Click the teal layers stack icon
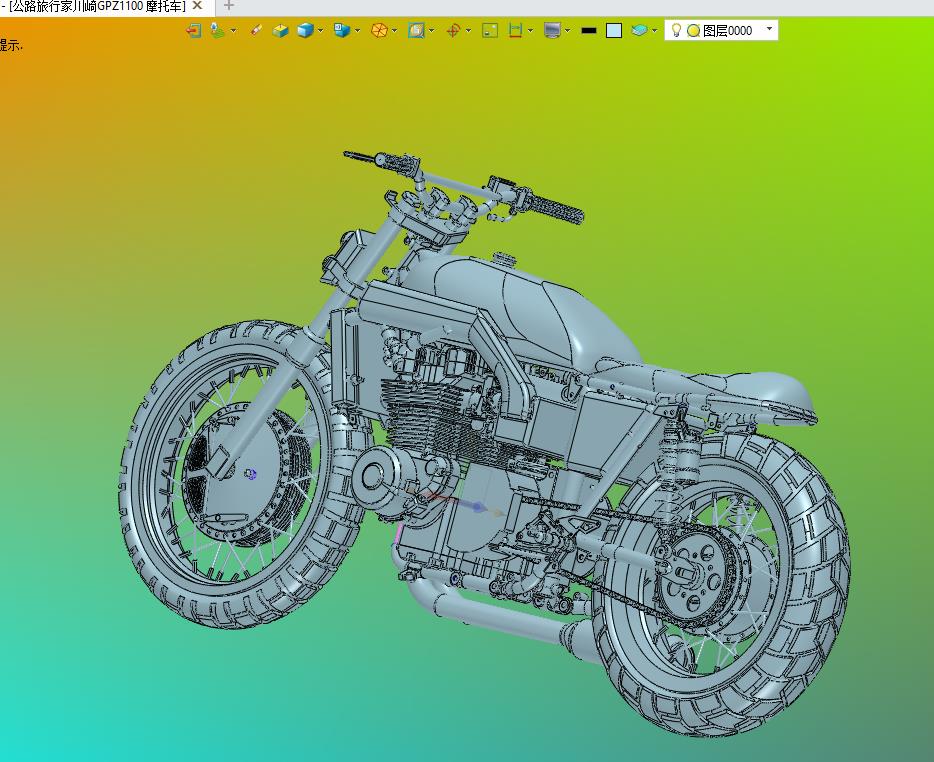The width and height of the screenshot is (934, 762). click(x=639, y=30)
